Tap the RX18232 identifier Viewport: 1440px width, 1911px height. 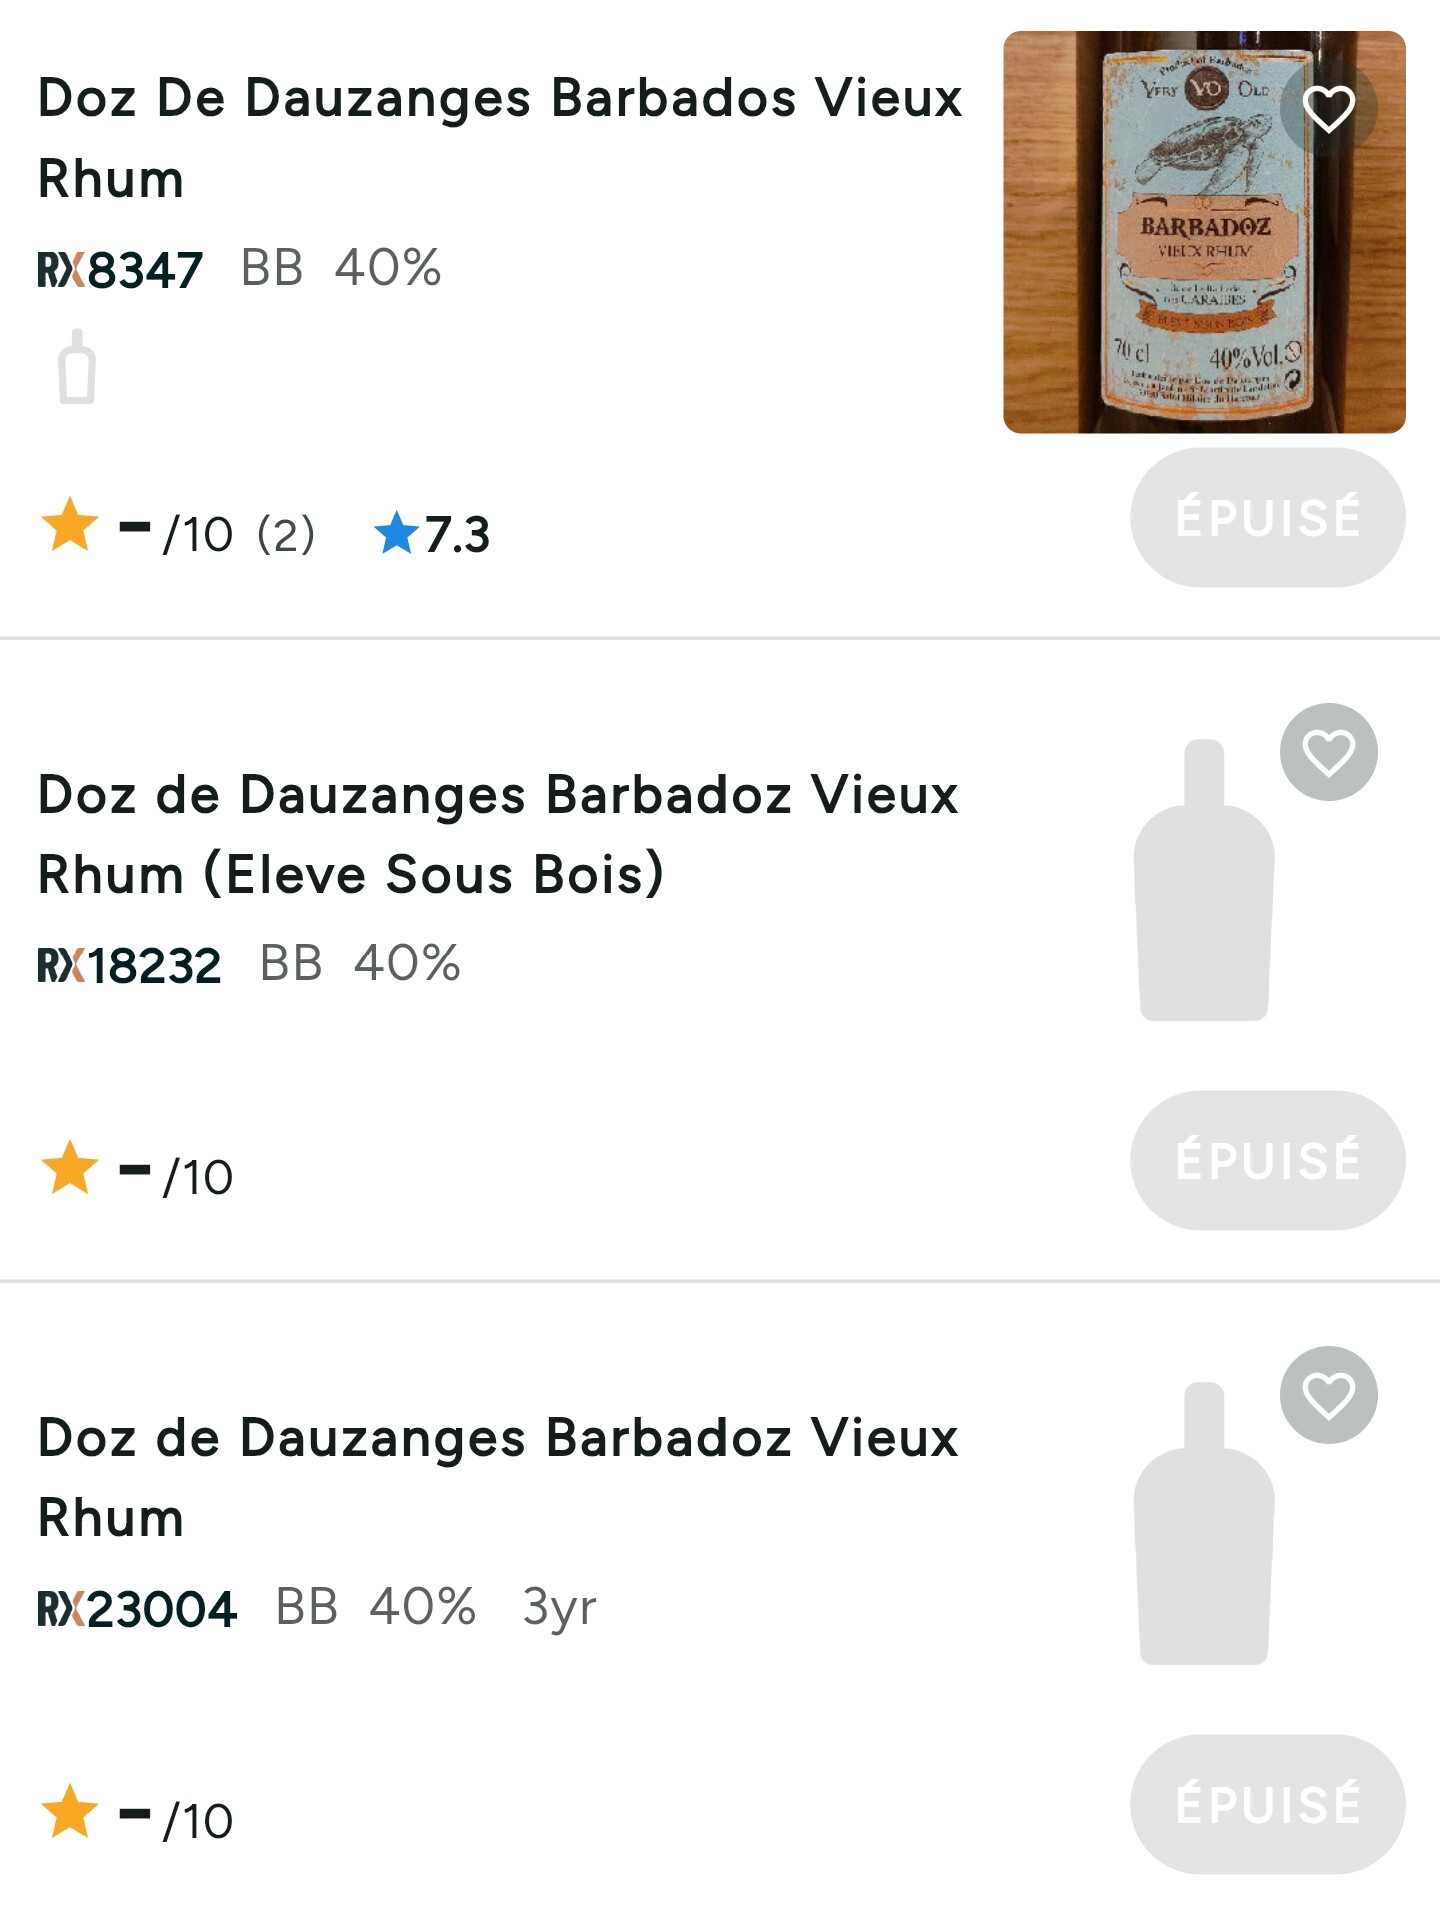(x=129, y=966)
